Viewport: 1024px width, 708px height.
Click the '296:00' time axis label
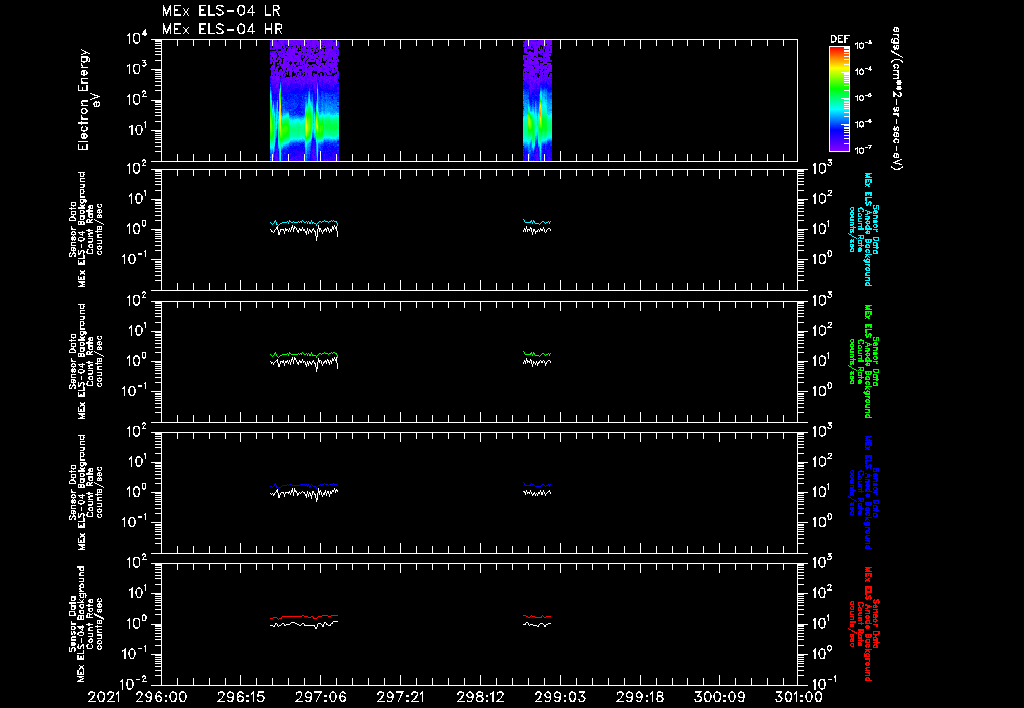[161, 697]
